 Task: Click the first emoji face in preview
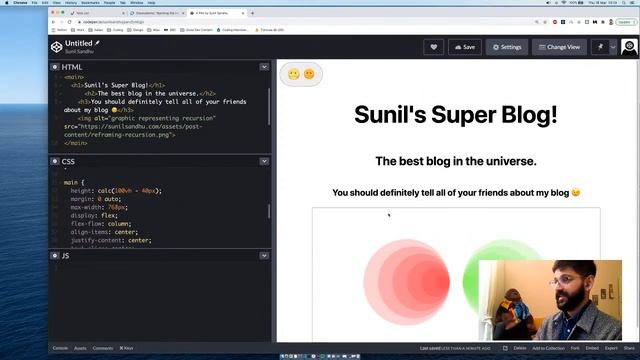point(294,74)
